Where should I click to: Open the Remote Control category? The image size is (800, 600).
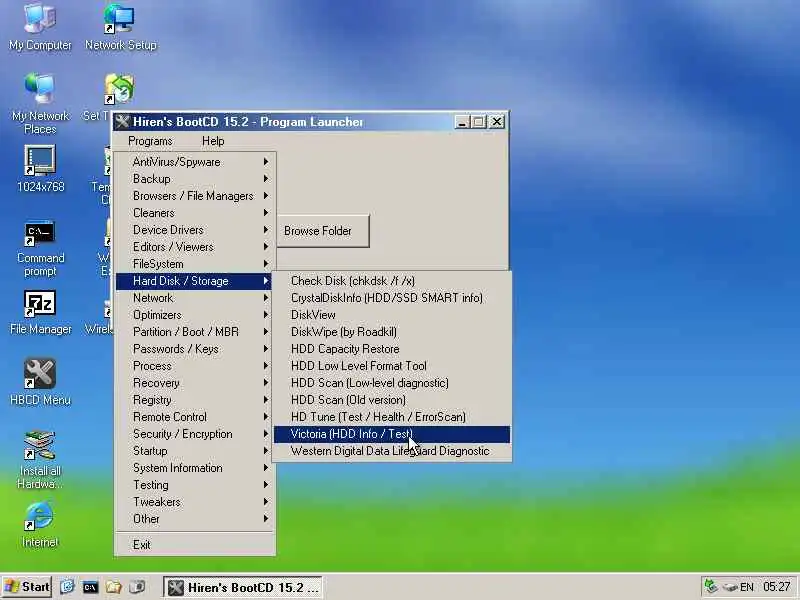196,417
